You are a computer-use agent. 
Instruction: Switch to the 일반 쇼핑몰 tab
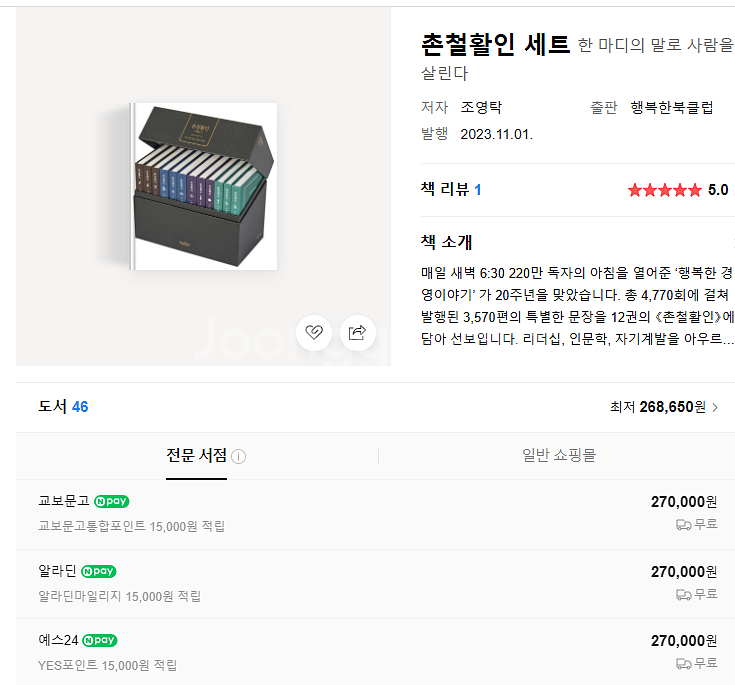pos(559,455)
